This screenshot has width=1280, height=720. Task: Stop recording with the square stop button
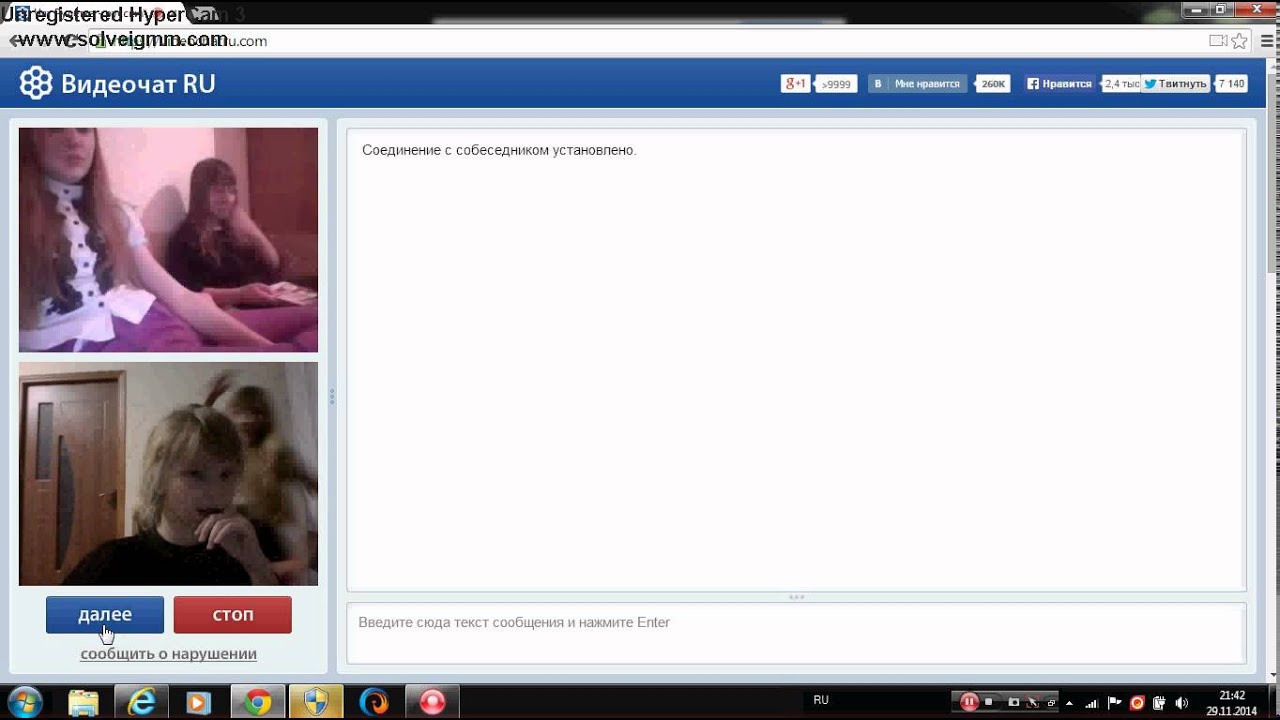pyautogui.click(x=989, y=702)
